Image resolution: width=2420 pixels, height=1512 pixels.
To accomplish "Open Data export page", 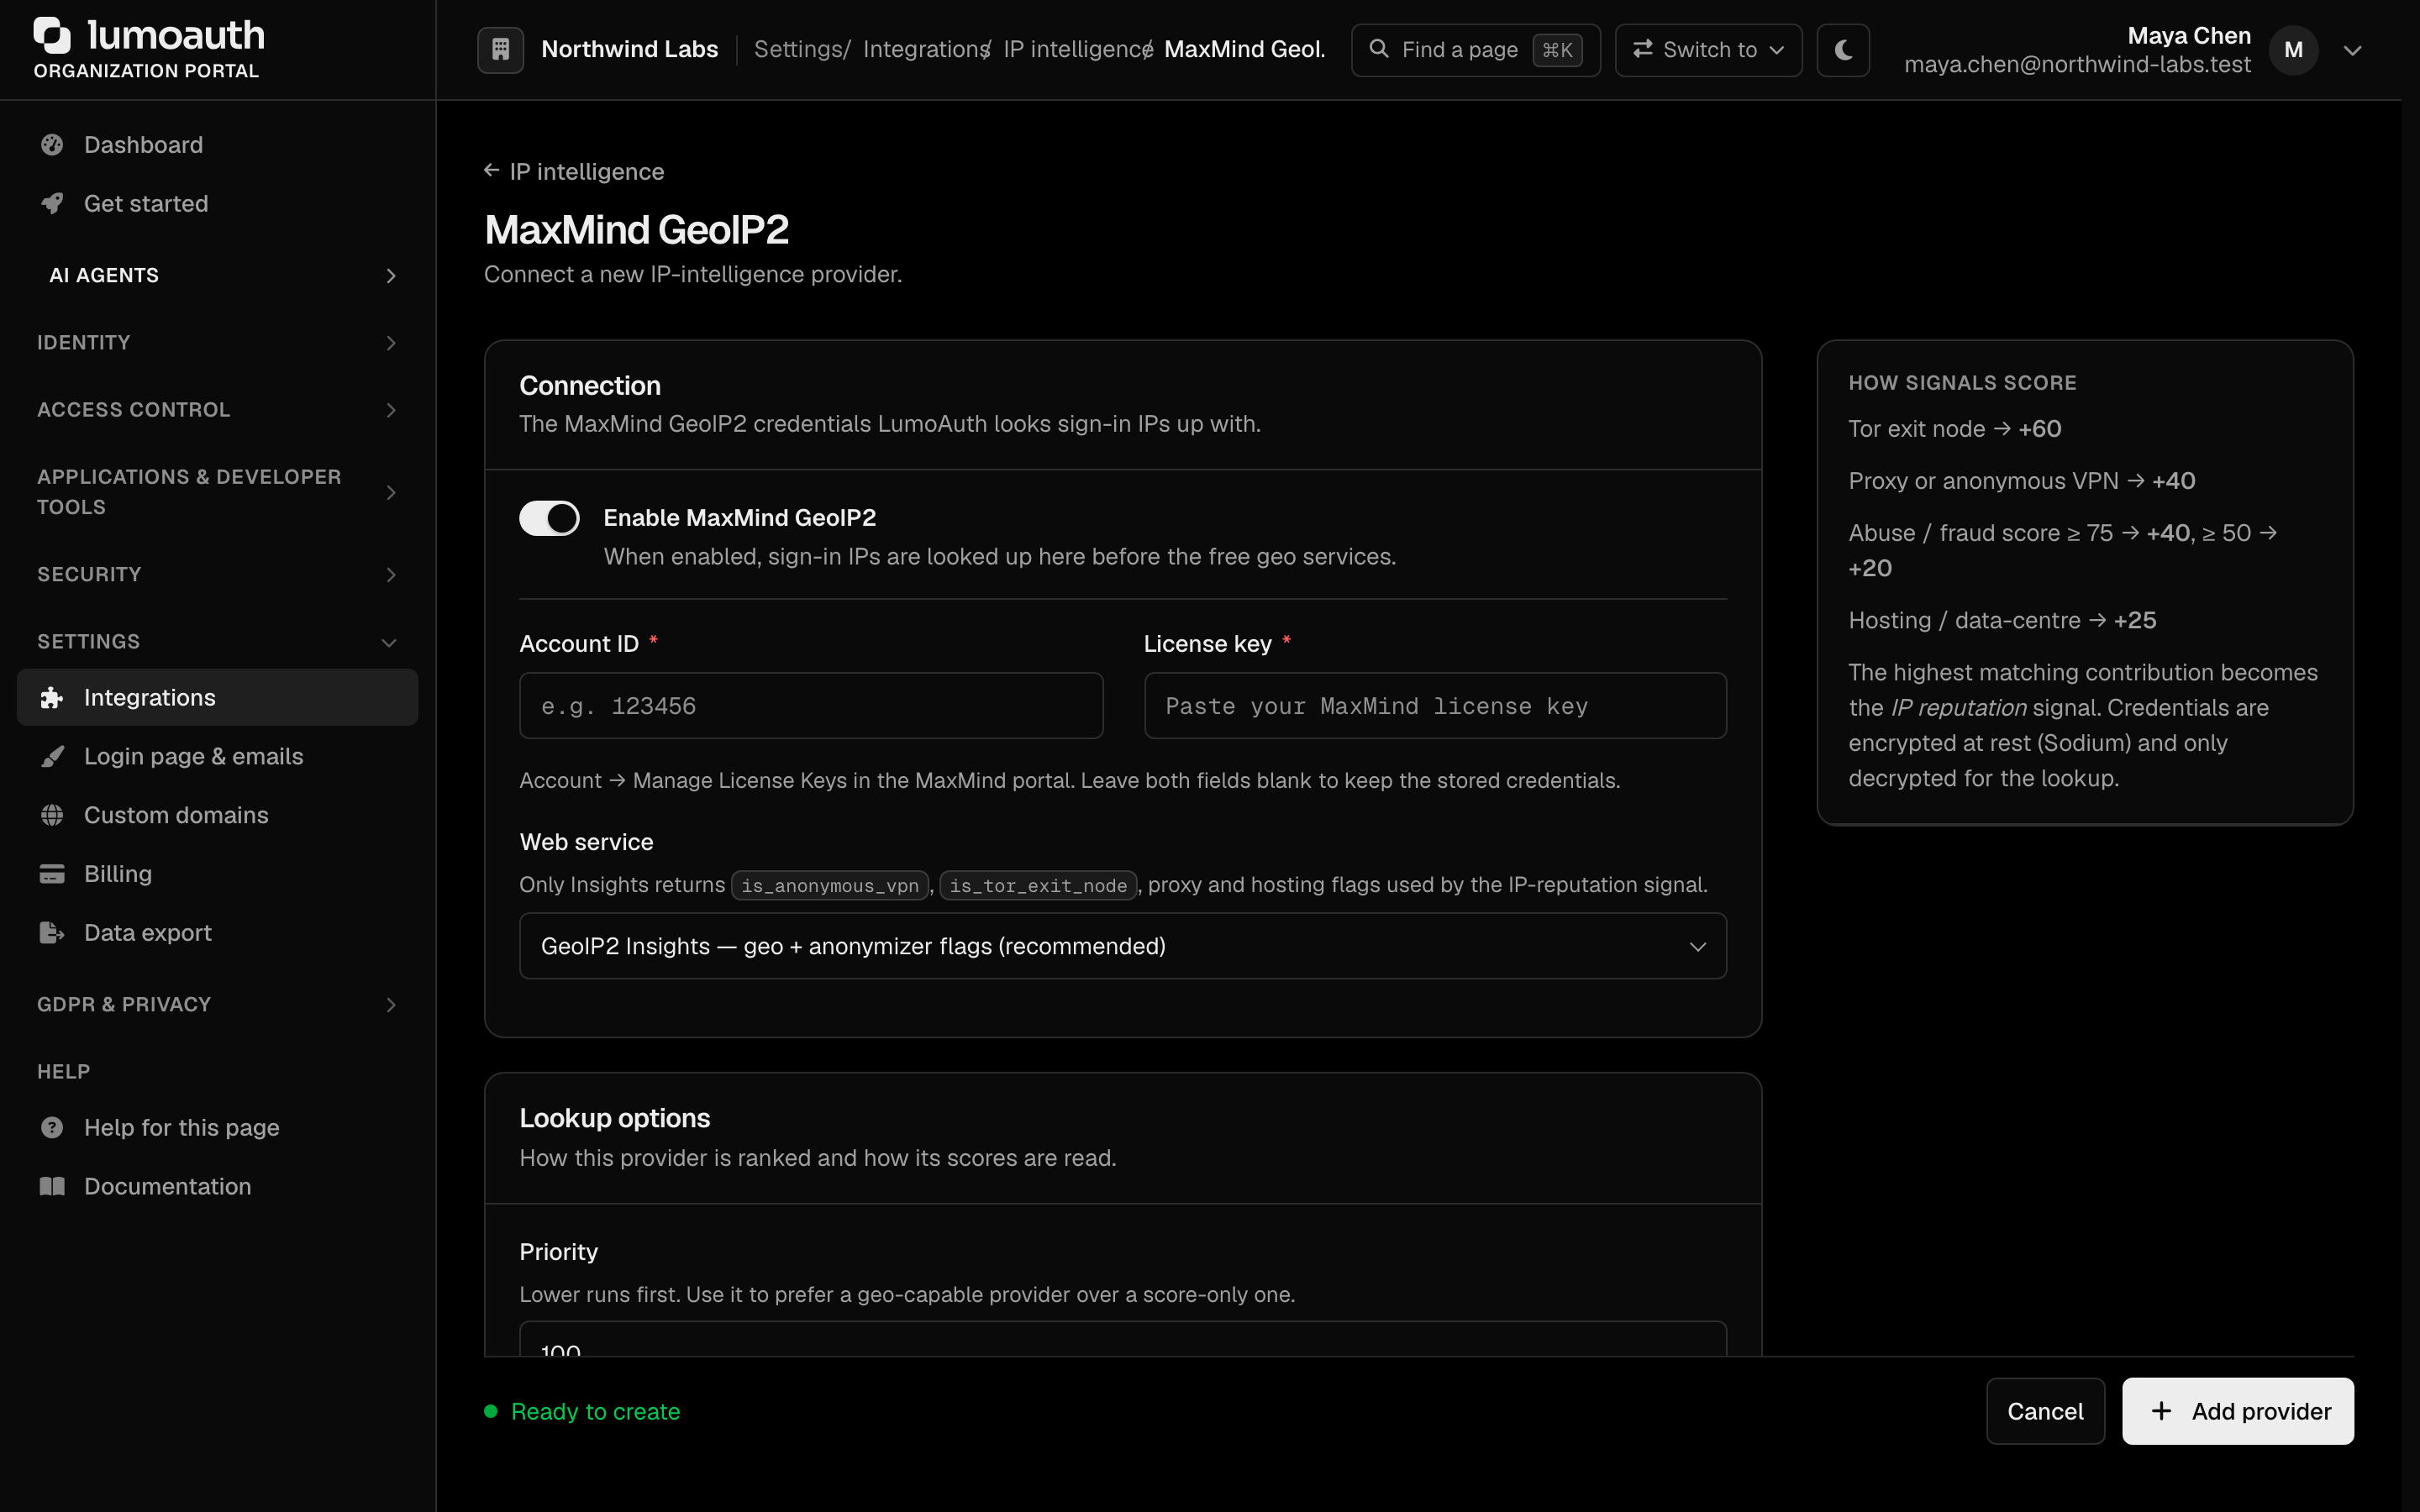I will coord(217,933).
